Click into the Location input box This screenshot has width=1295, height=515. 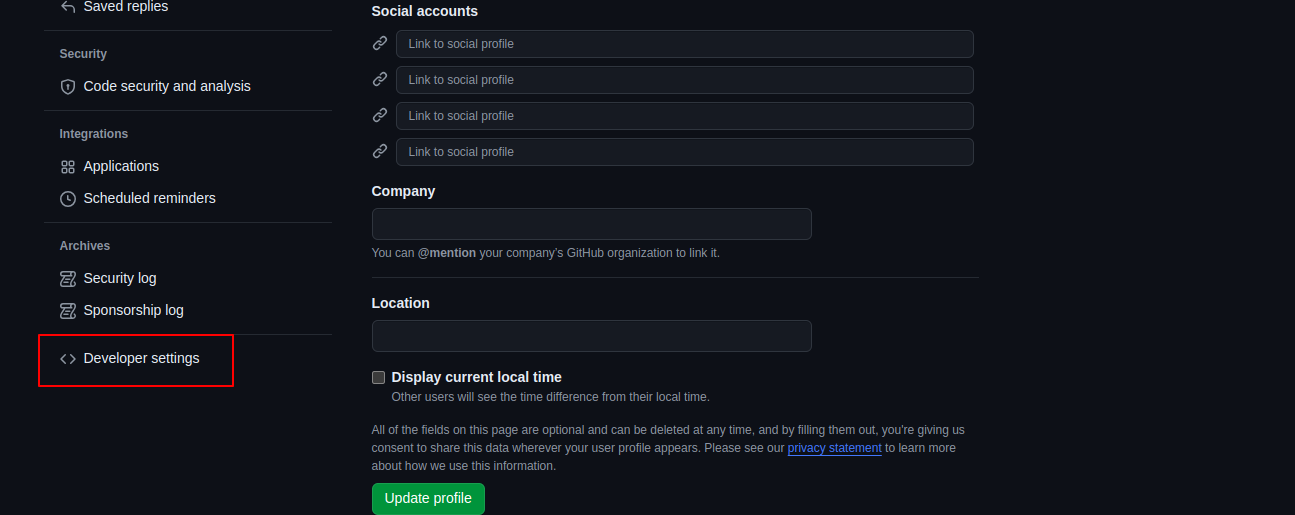pos(591,336)
